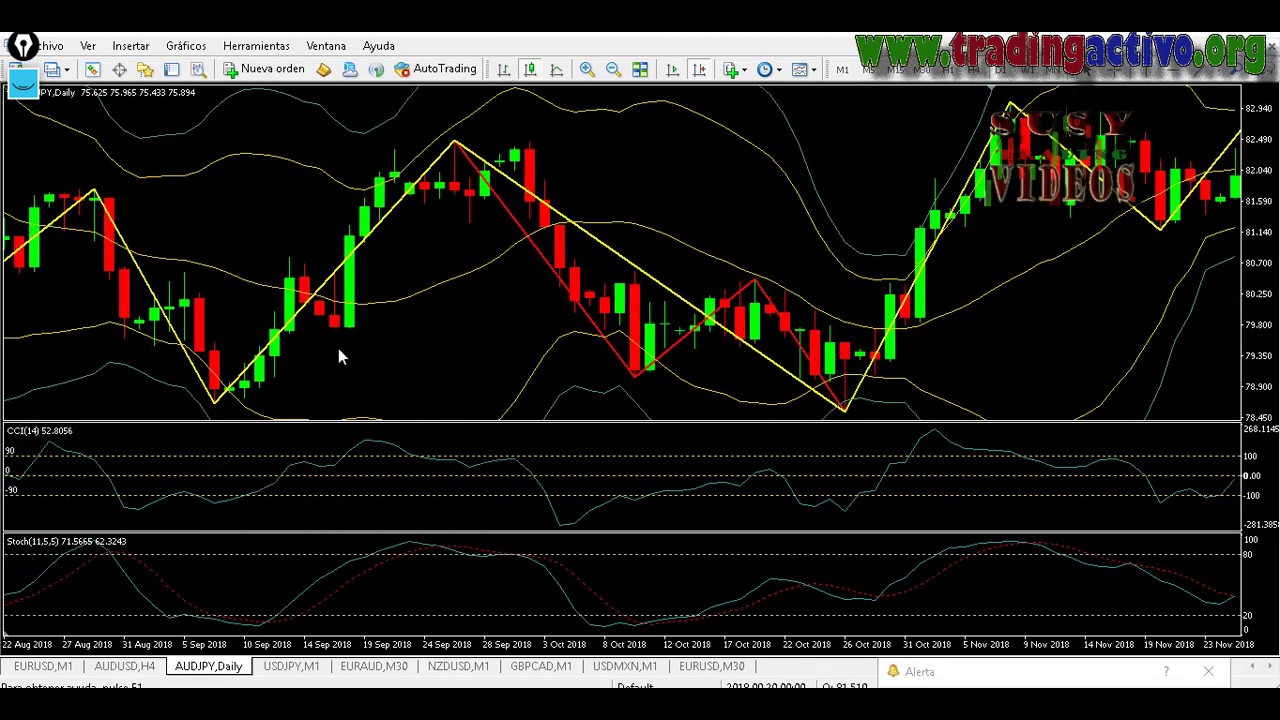Tile chart windows icon

pos(640,69)
